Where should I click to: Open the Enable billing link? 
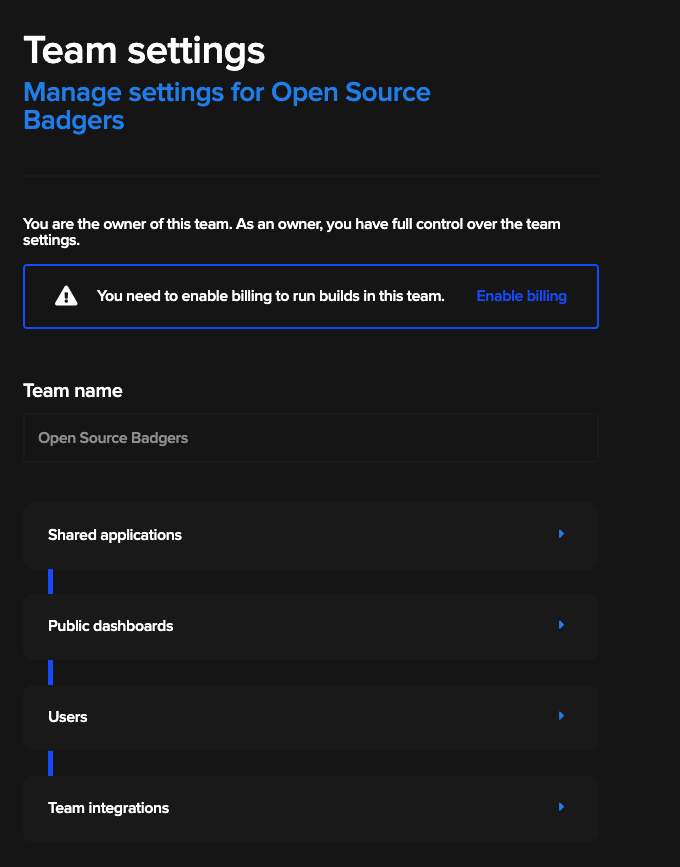point(521,296)
